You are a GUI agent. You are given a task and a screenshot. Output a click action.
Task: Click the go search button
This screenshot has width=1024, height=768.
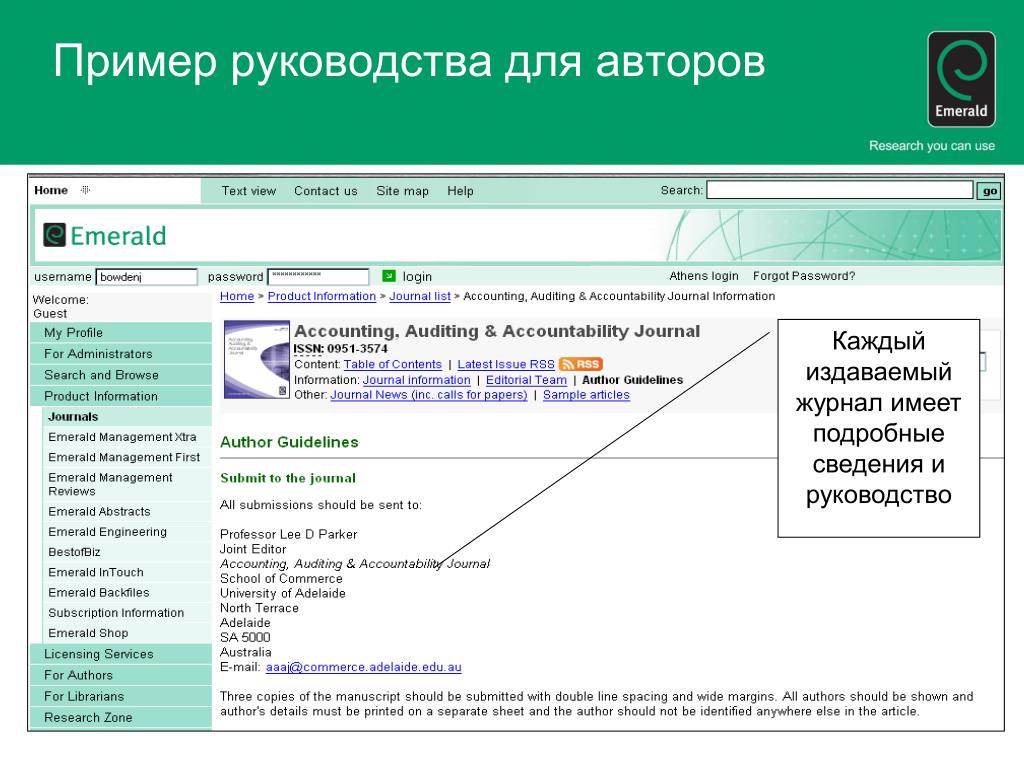pos(989,191)
